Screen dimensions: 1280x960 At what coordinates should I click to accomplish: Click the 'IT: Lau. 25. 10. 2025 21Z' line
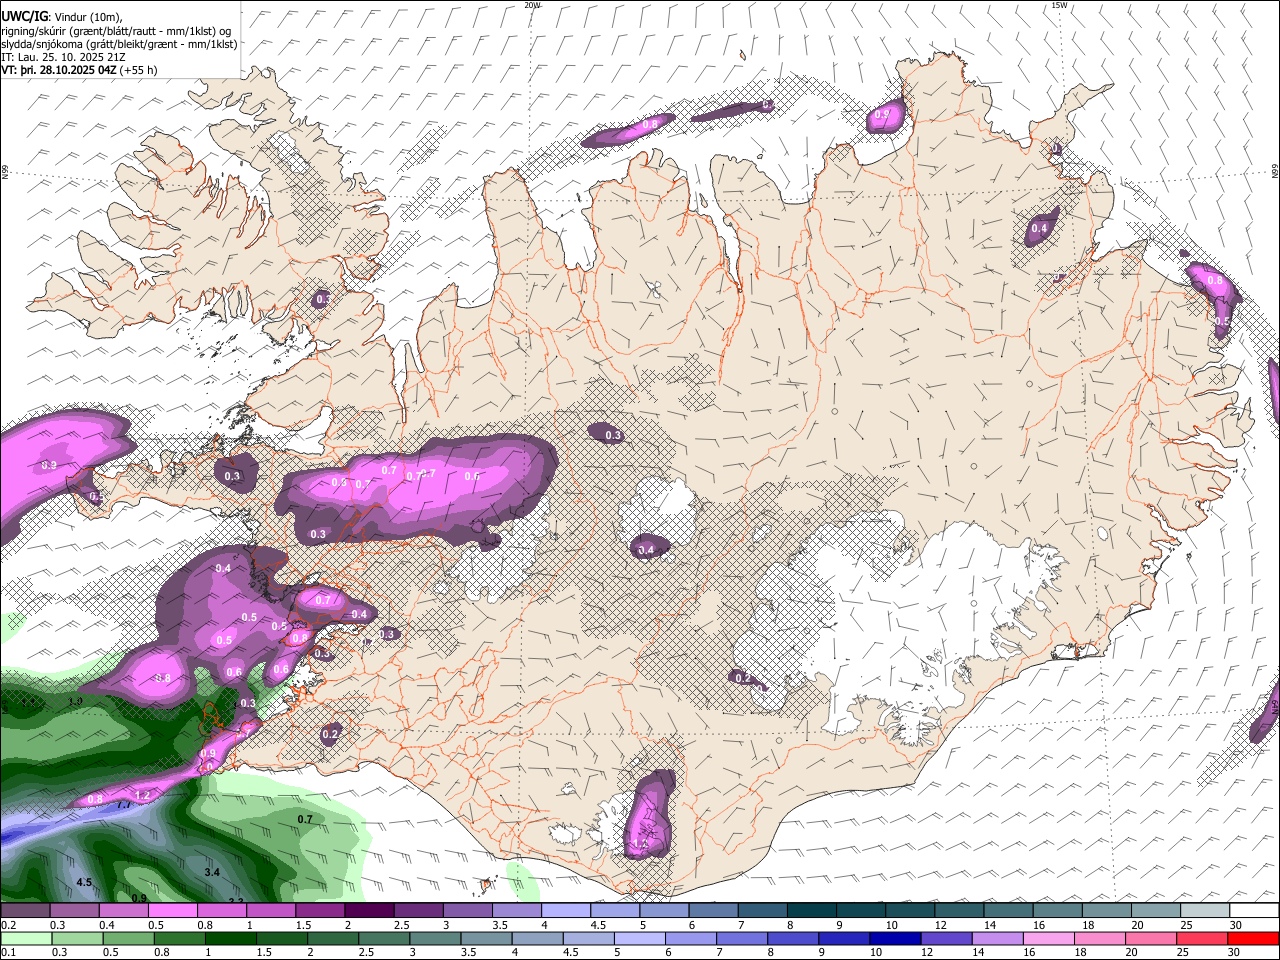pyautogui.click(x=63, y=57)
